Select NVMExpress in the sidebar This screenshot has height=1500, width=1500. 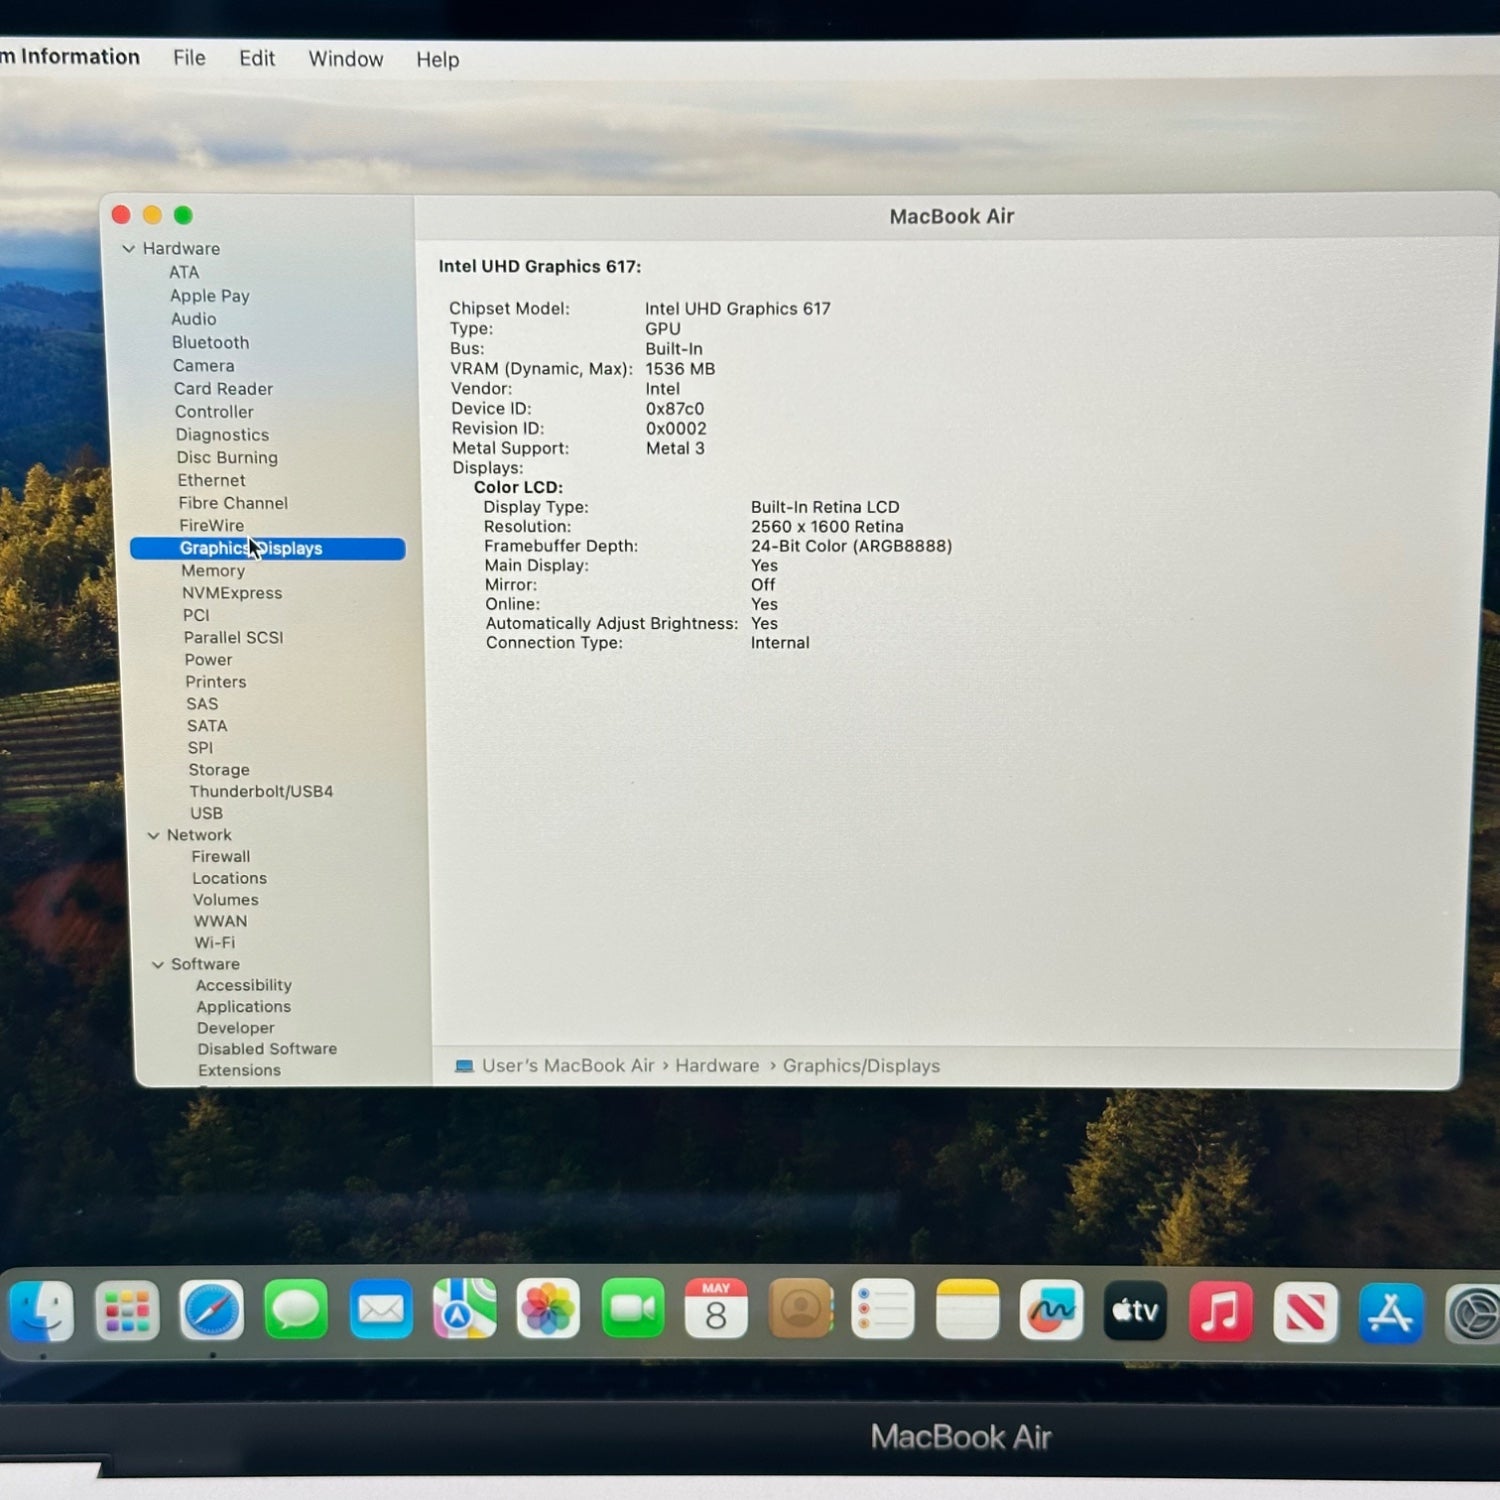[232, 593]
